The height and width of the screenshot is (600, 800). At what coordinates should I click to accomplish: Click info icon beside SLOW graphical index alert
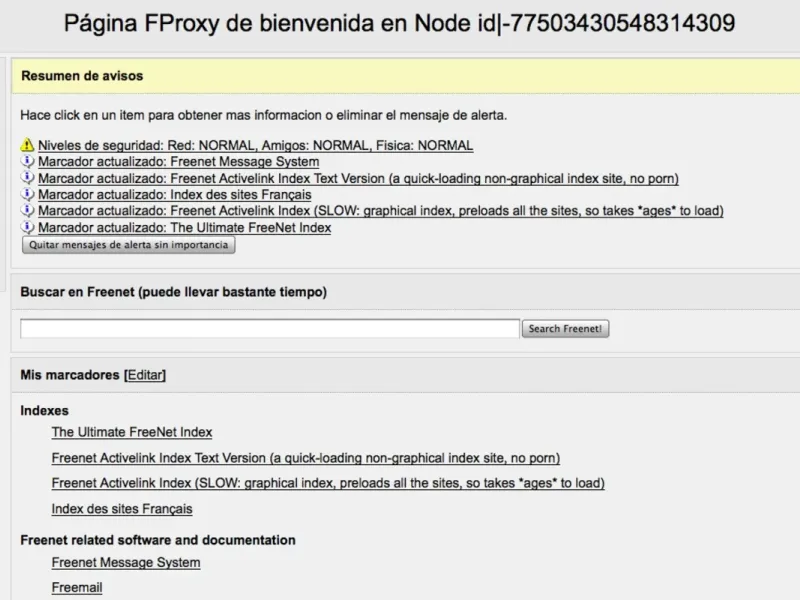coord(28,211)
